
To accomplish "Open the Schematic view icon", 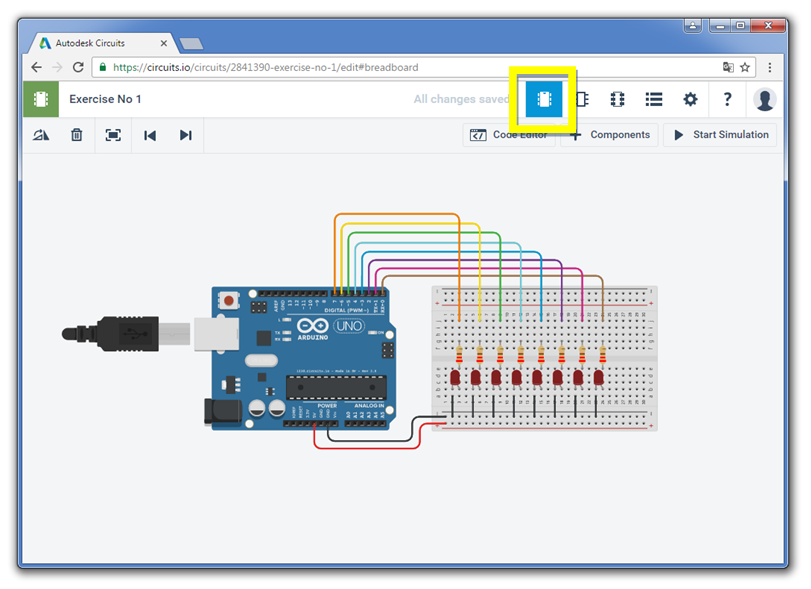I will [x=582, y=99].
